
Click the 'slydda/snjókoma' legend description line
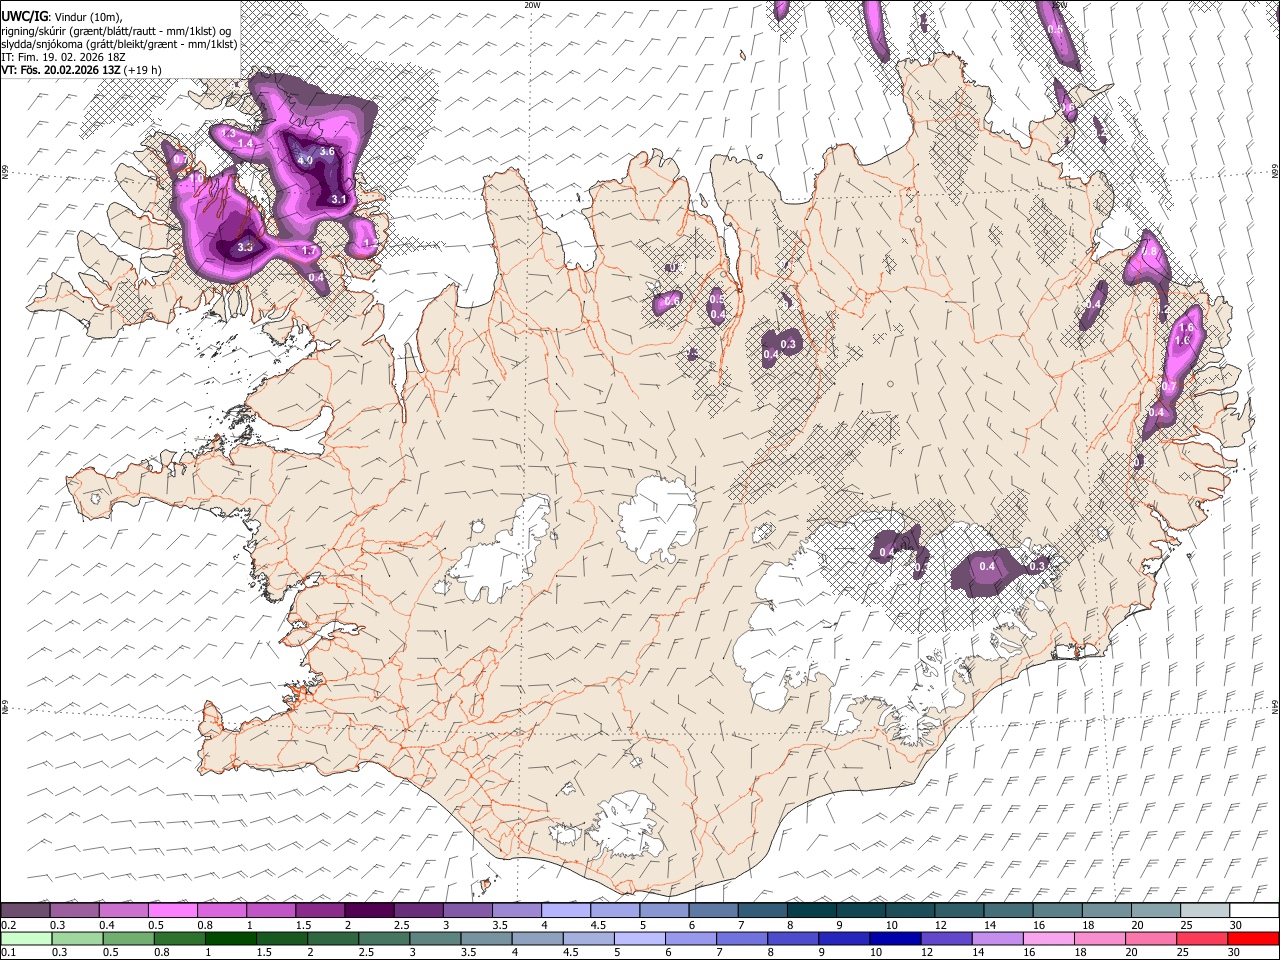coord(119,44)
